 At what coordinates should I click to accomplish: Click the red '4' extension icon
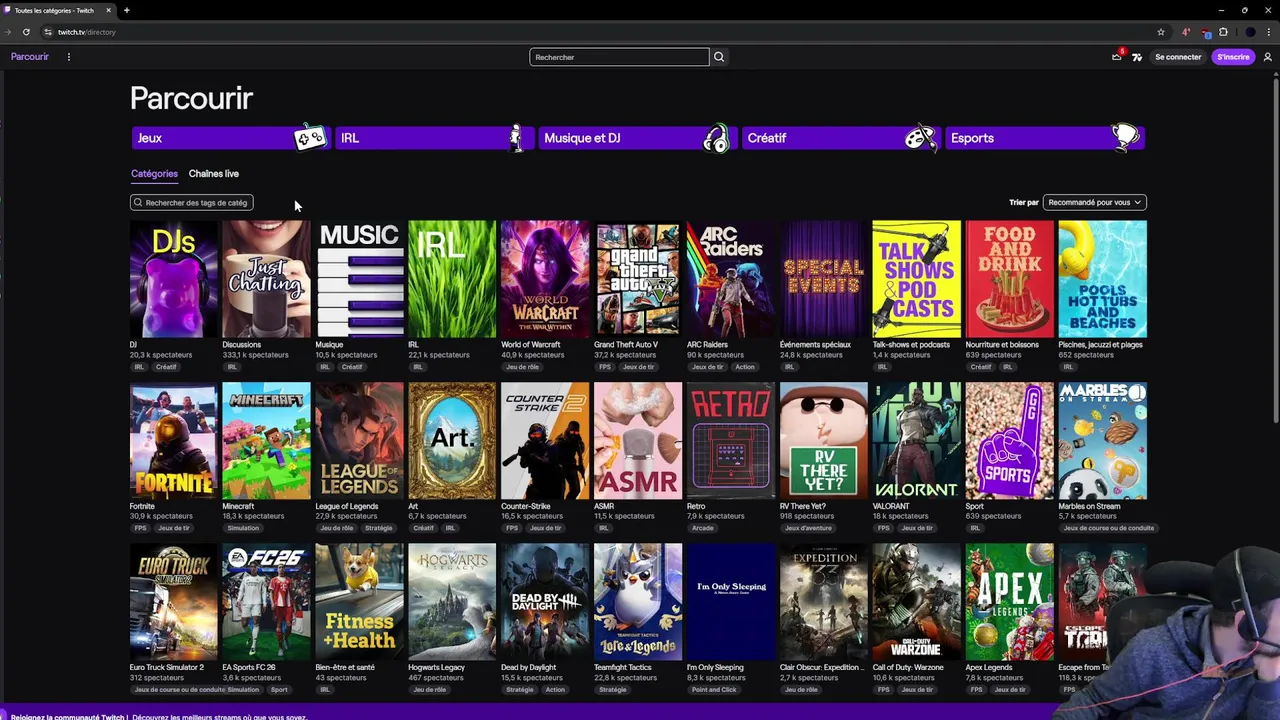[x=1186, y=32]
